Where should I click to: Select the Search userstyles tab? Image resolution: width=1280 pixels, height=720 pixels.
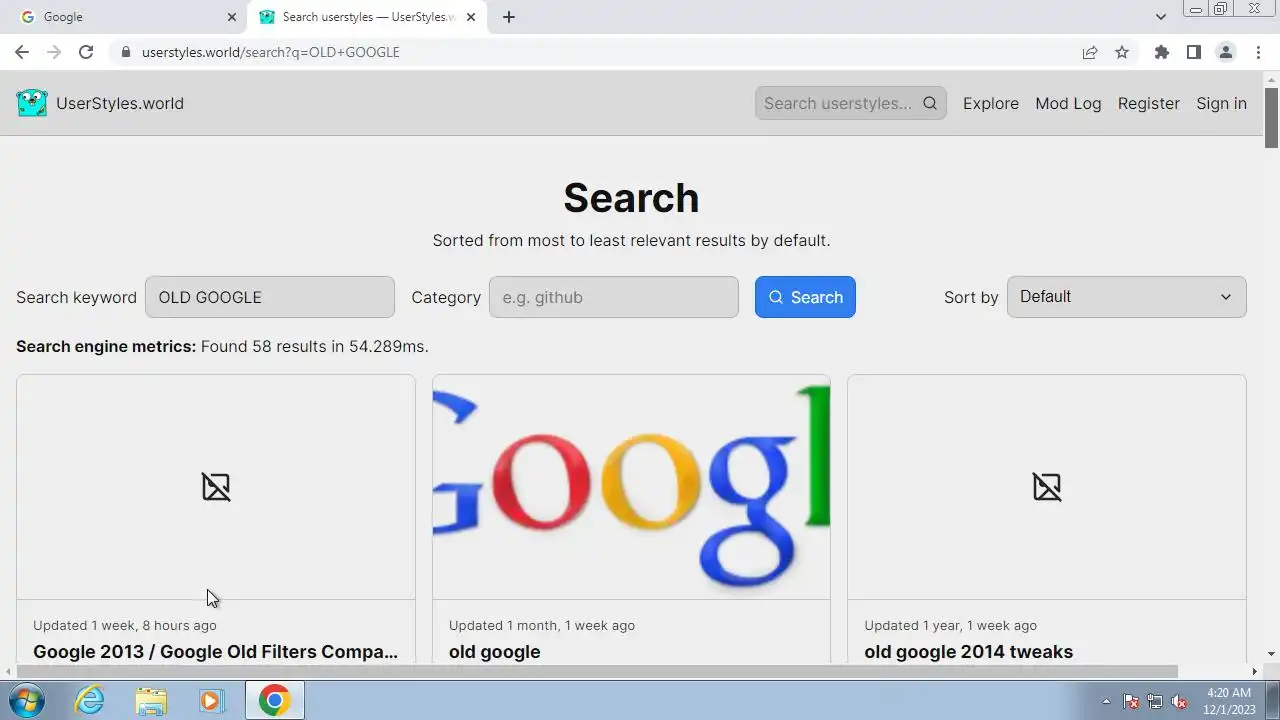coord(368,17)
